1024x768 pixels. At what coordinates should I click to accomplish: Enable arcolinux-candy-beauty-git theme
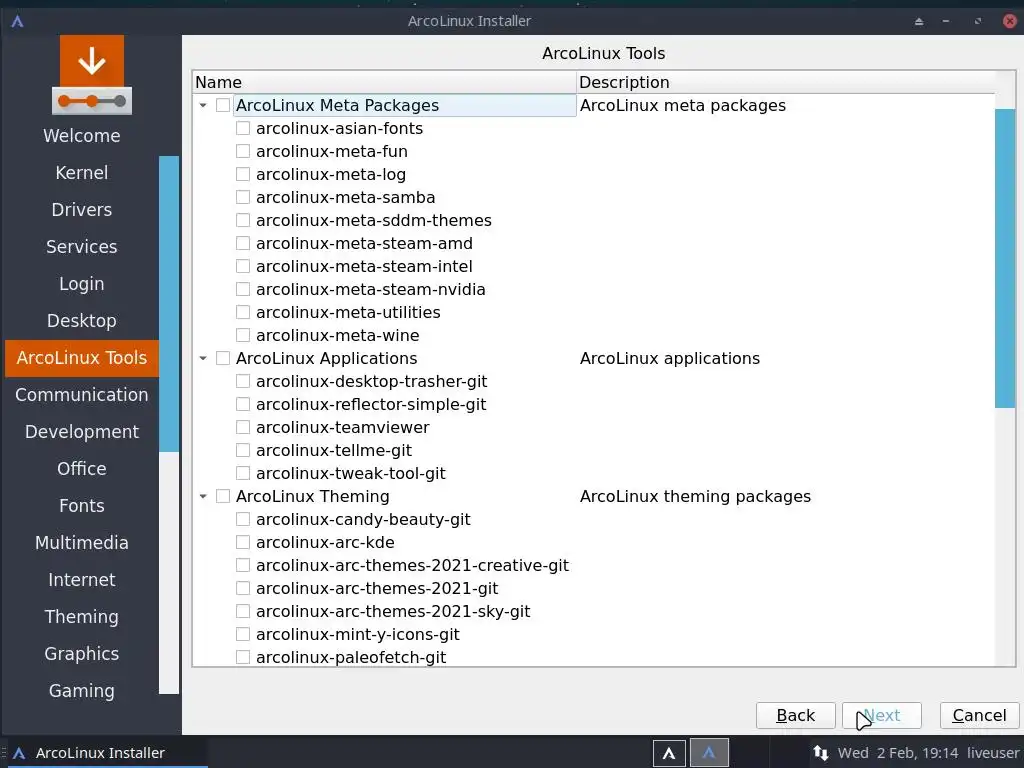243,519
